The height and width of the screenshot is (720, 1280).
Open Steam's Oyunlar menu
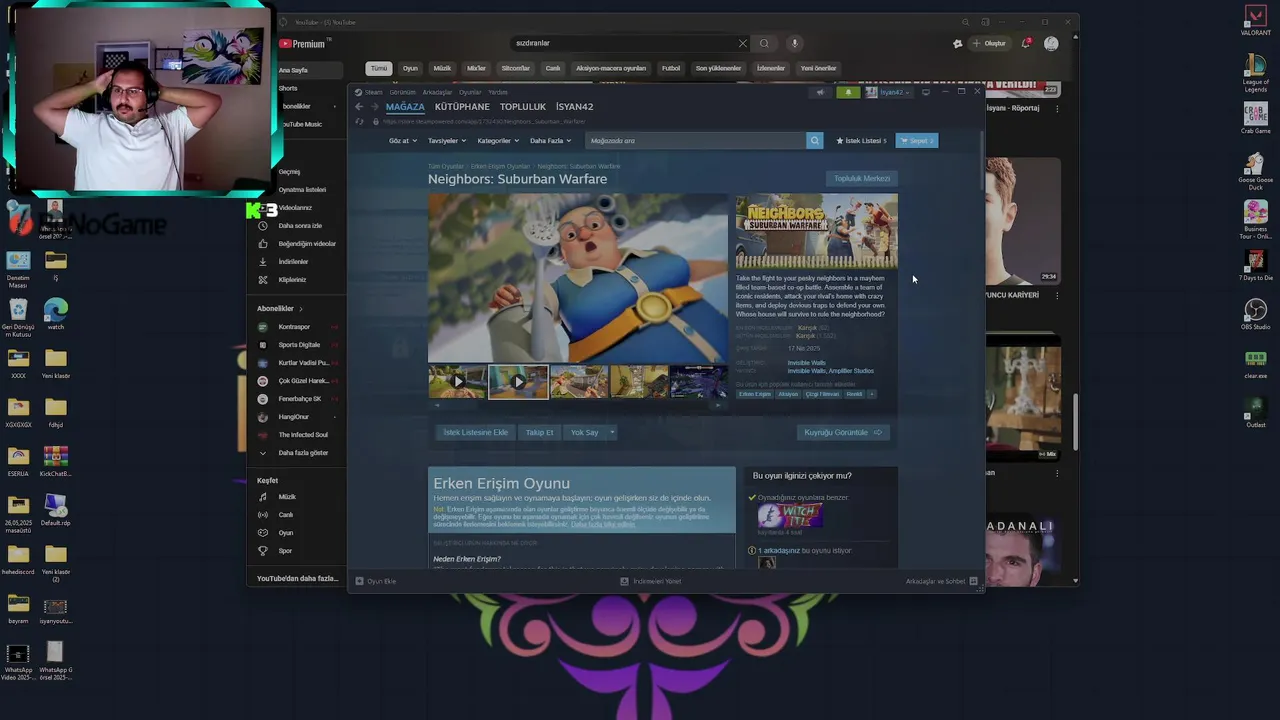click(470, 92)
